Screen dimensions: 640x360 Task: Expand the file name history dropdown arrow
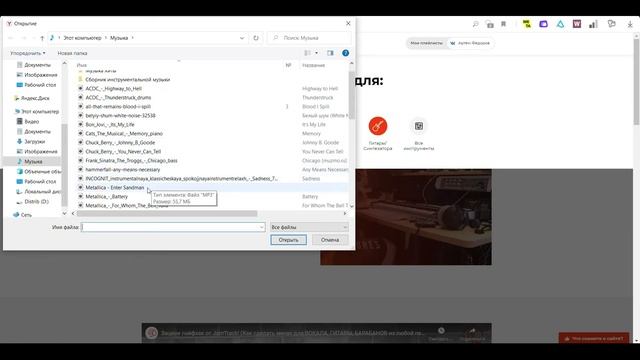[x=262, y=227]
